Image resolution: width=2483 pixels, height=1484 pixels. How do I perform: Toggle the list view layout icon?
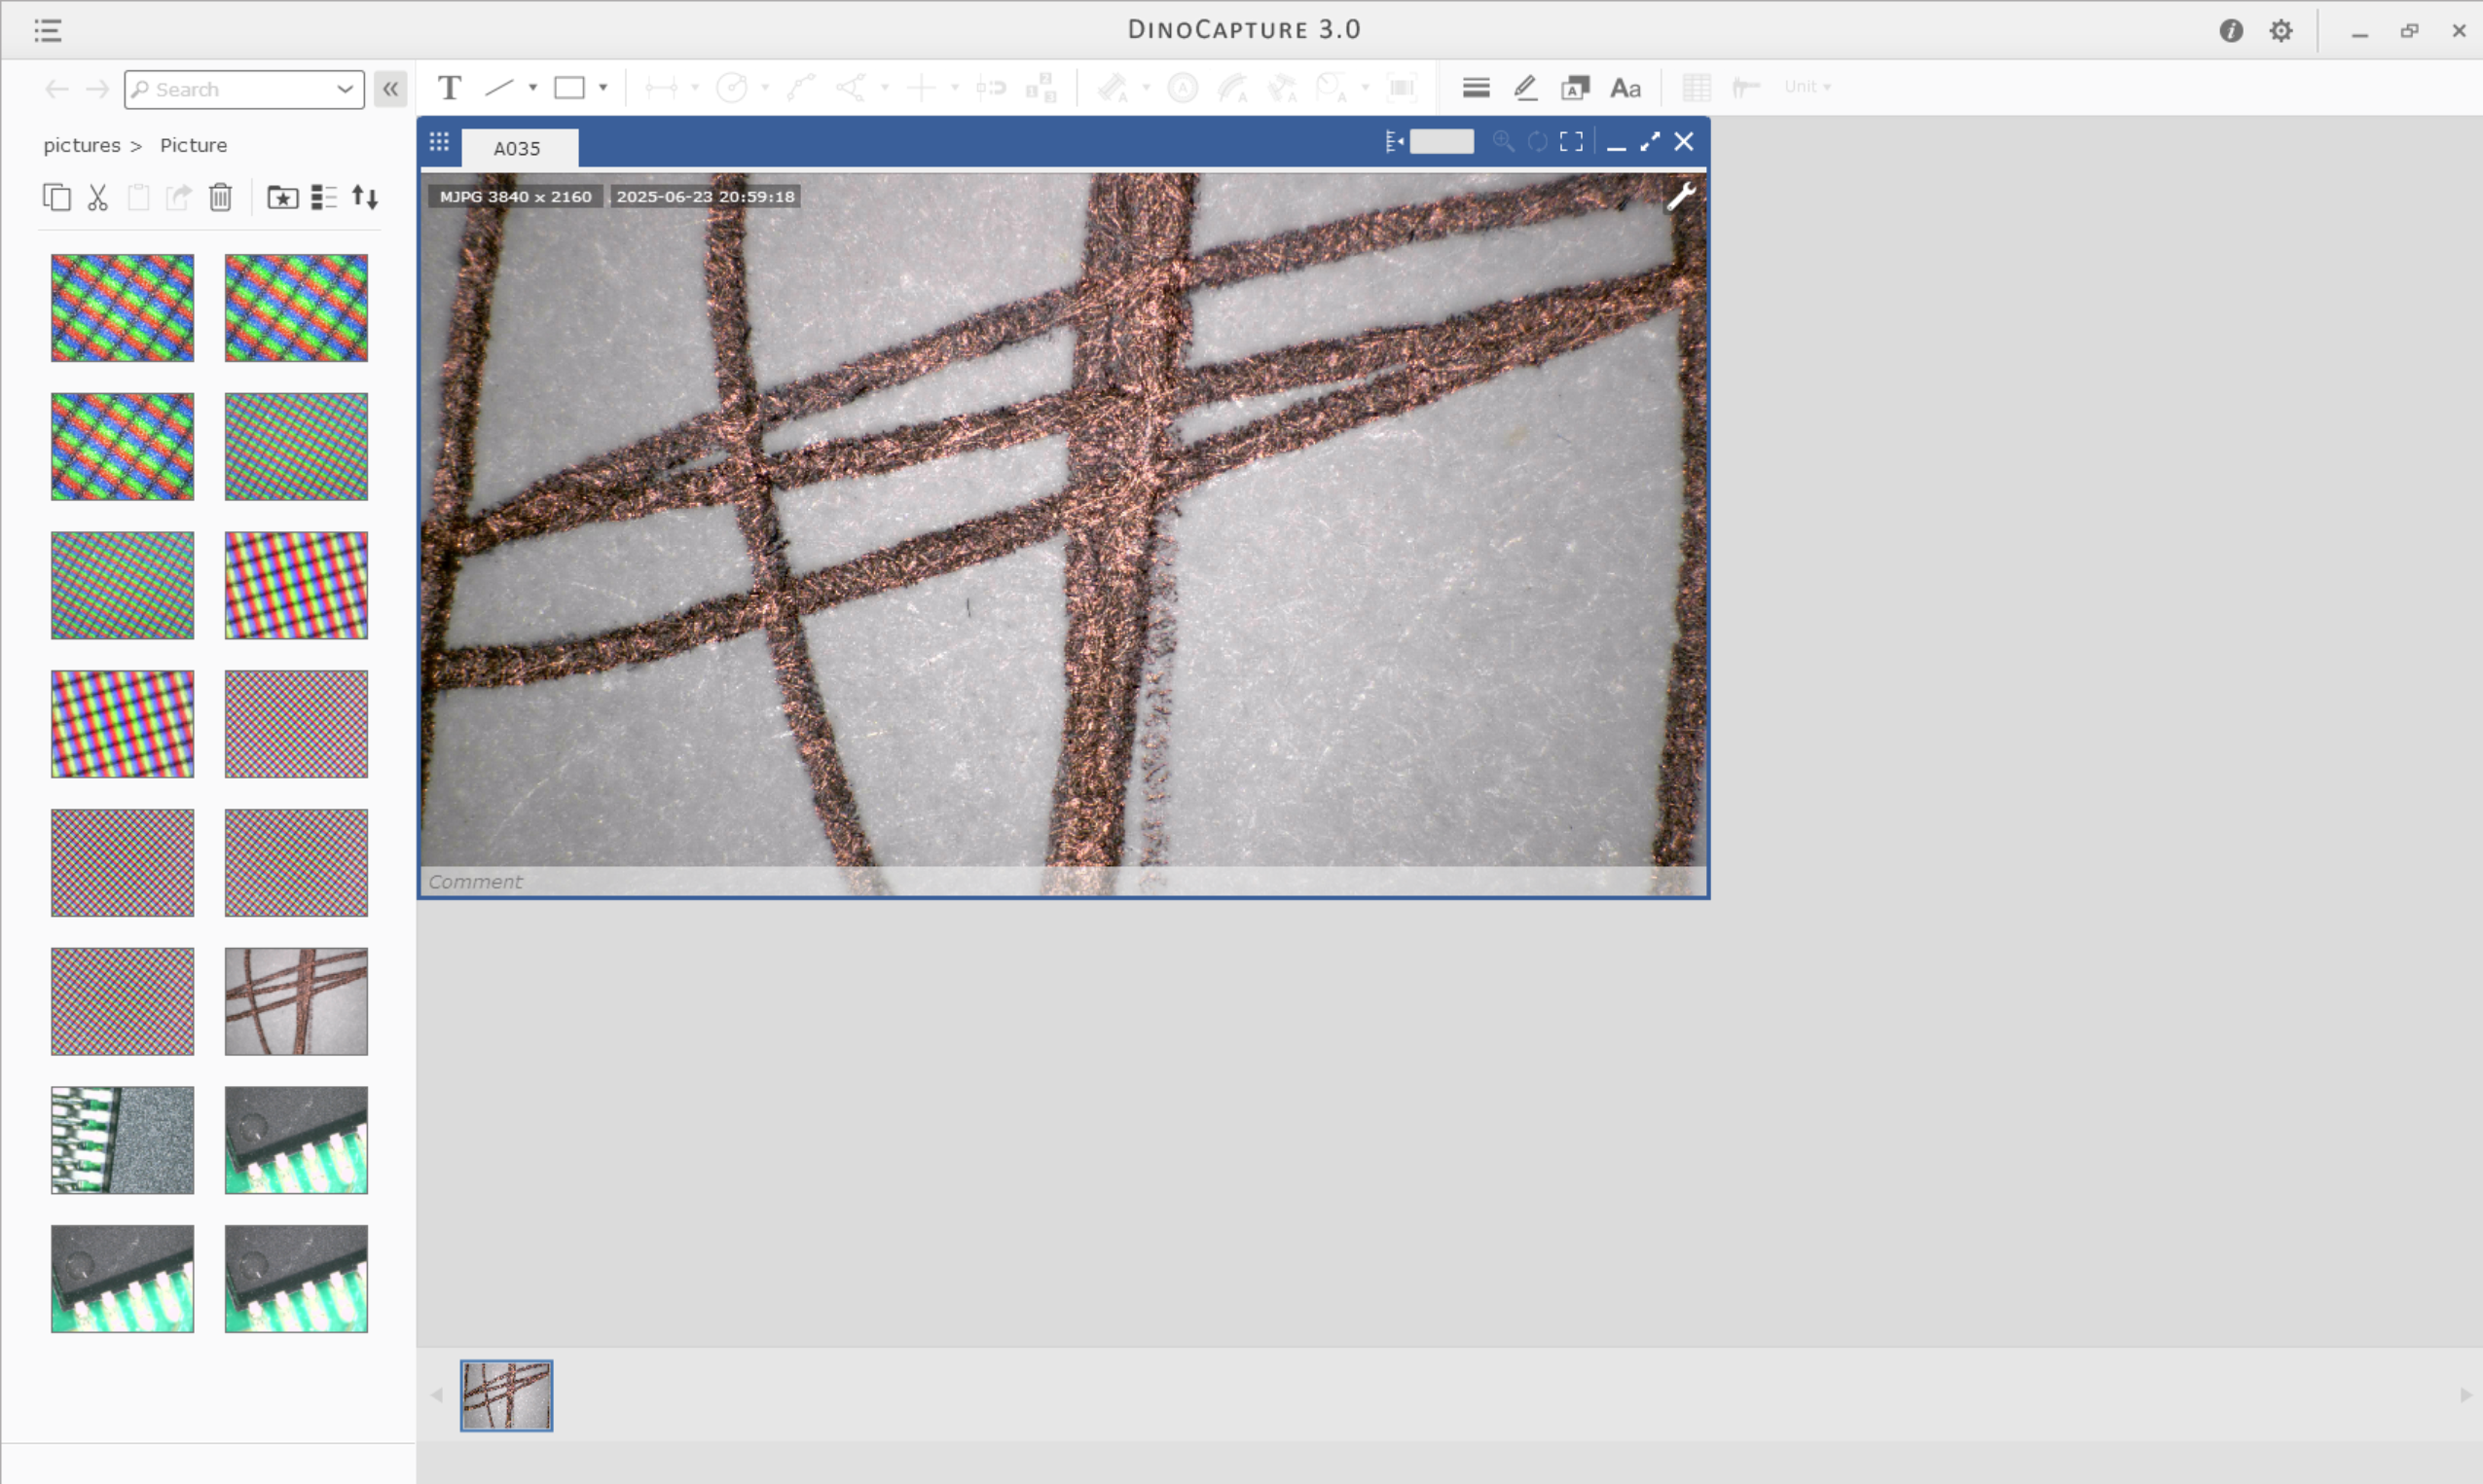tap(323, 197)
